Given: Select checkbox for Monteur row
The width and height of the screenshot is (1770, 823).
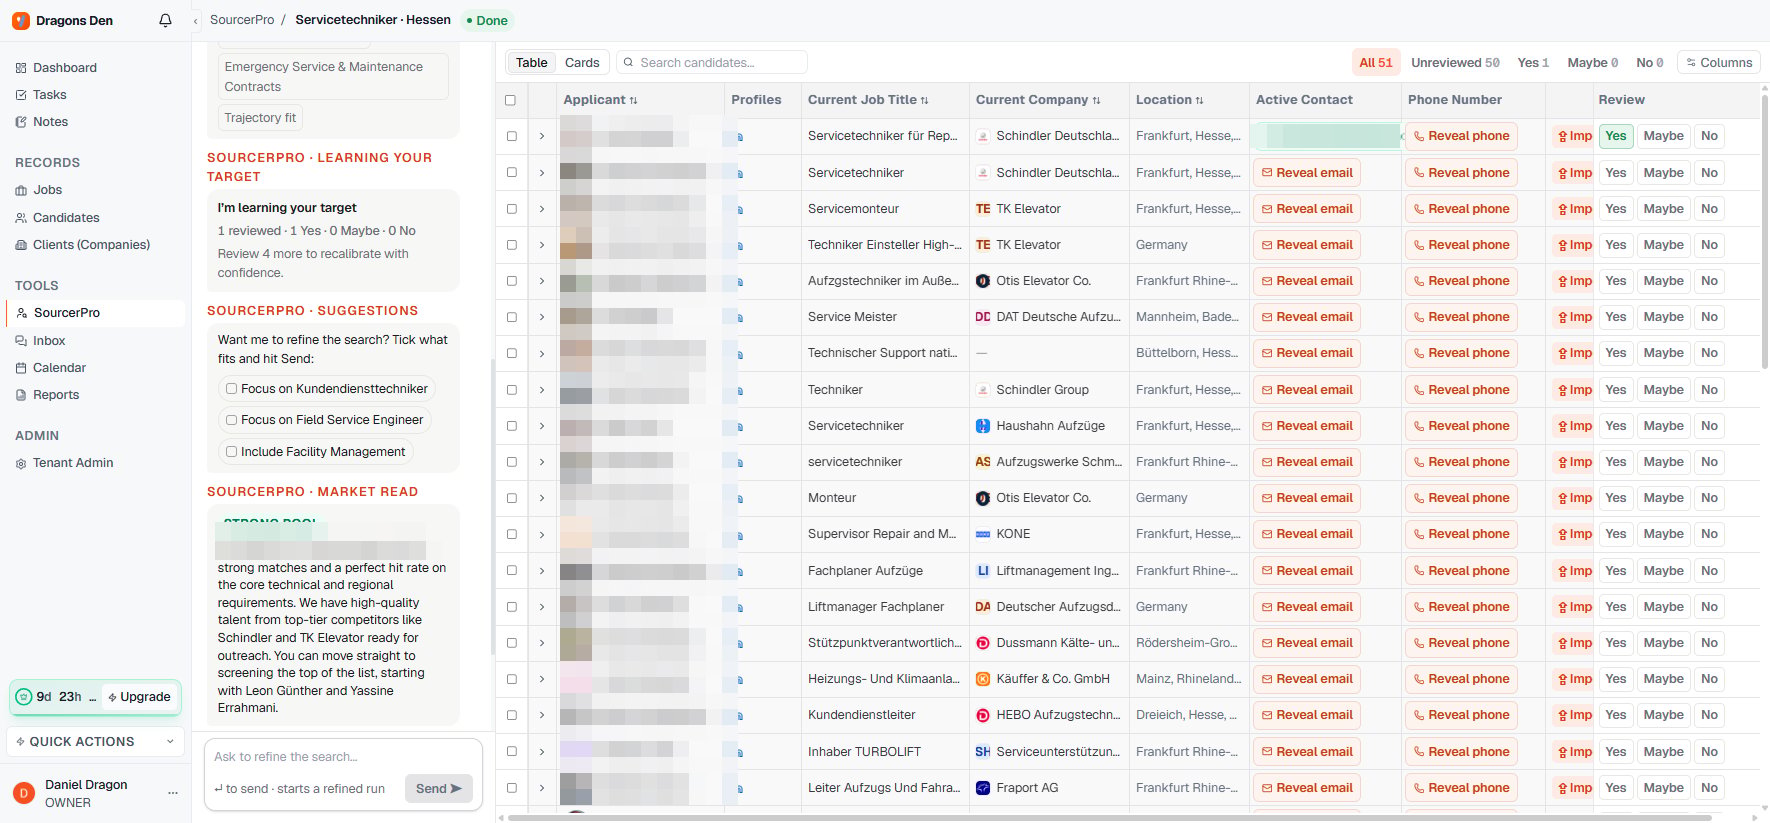Looking at the screenshot, I should click(x=512, y=498).
